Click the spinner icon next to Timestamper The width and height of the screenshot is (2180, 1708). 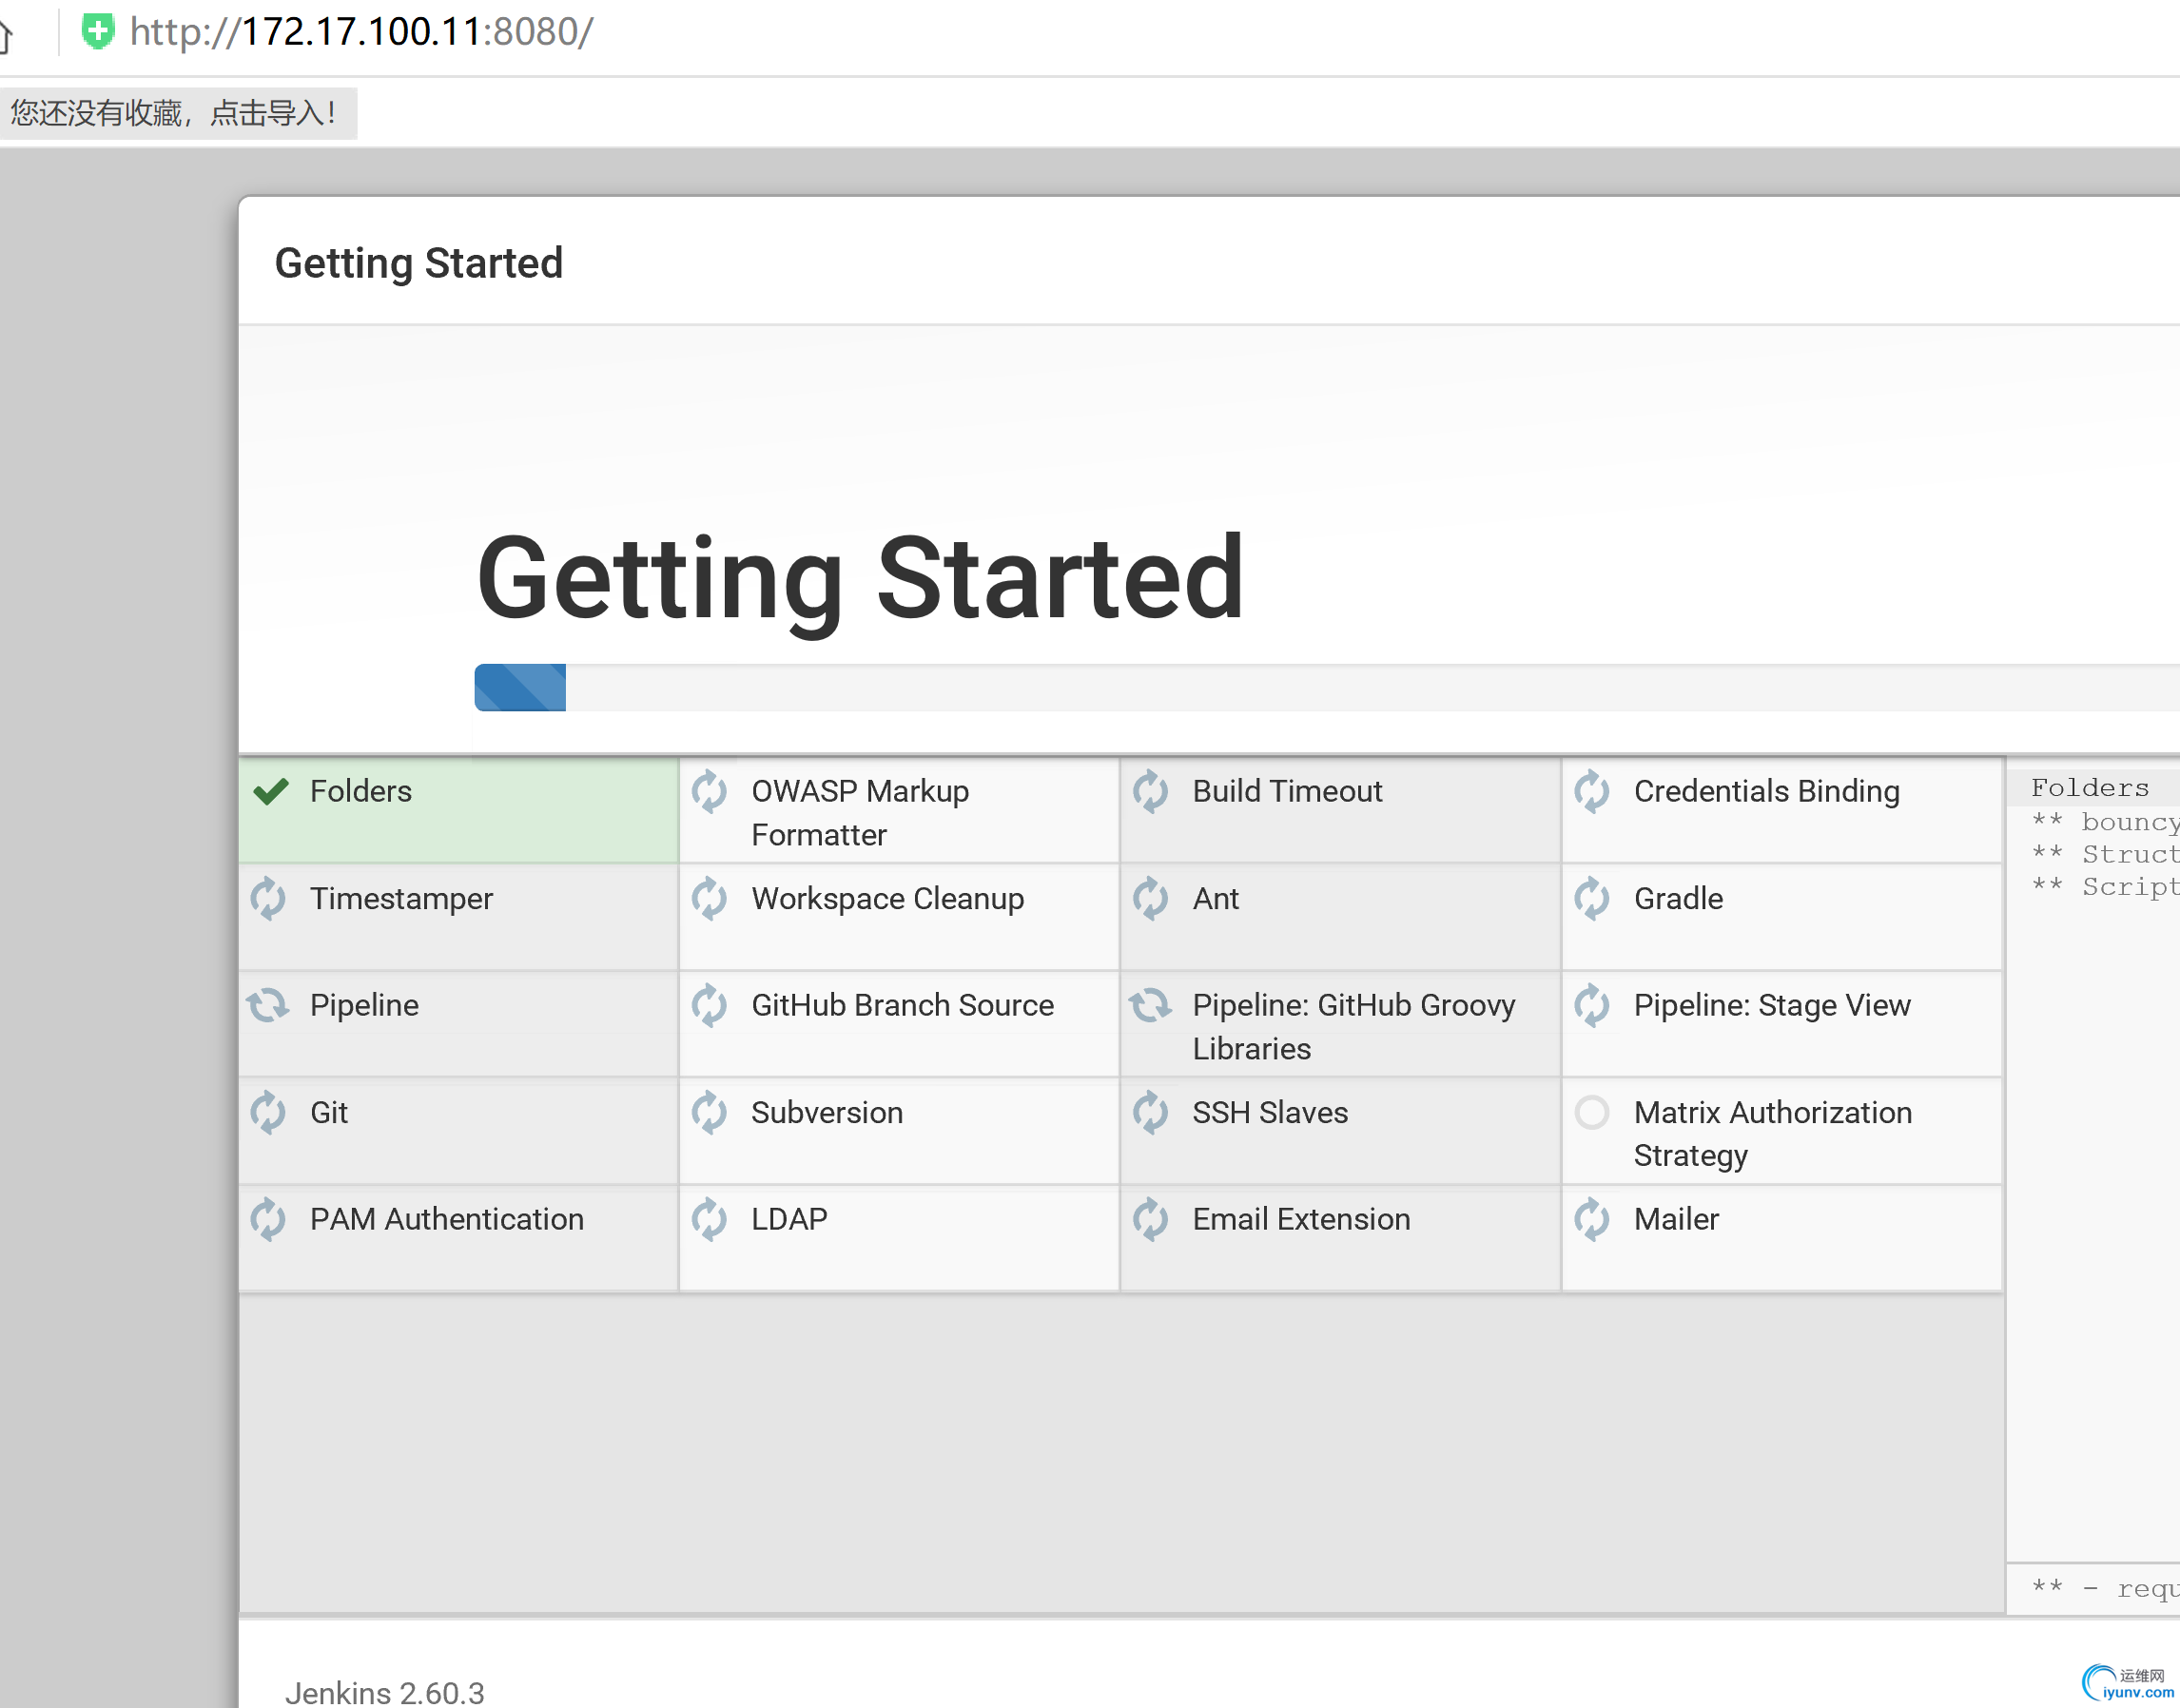click(268, 898)
